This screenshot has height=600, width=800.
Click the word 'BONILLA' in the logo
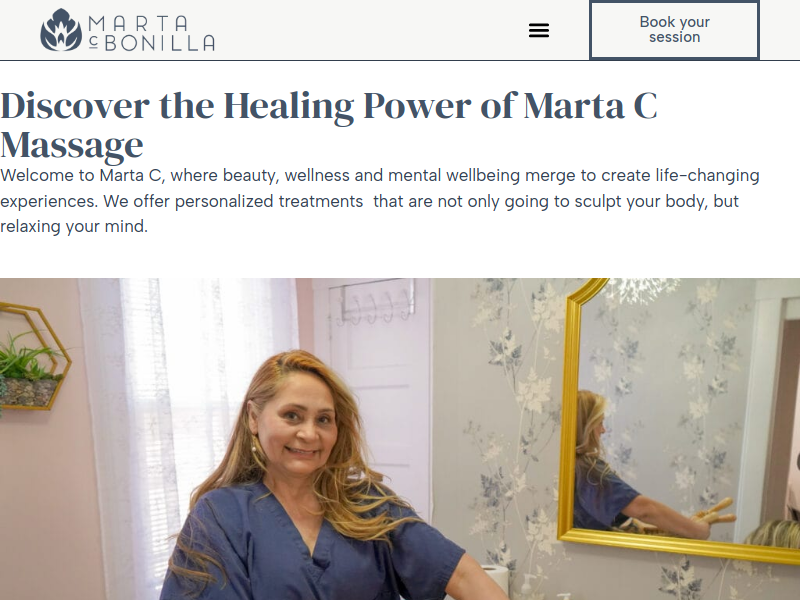[x=160, y=43]
